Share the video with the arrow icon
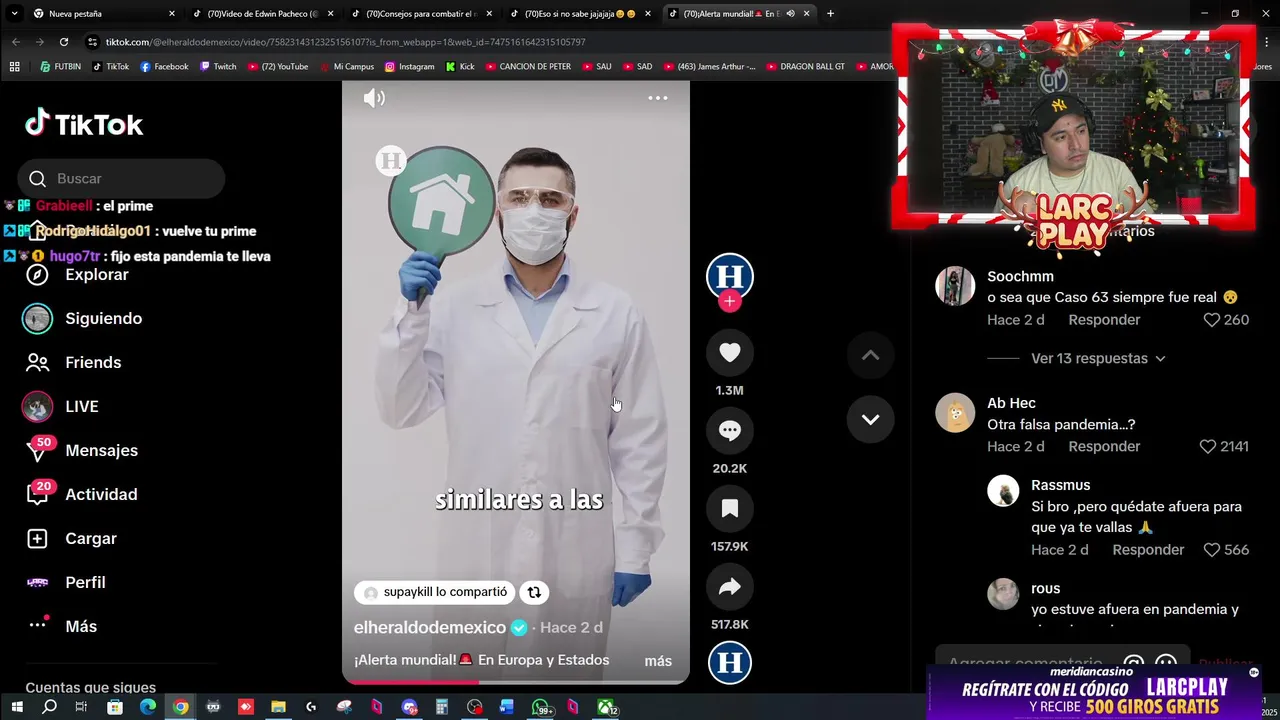1280x720 pixels. (x=730, y=587)
